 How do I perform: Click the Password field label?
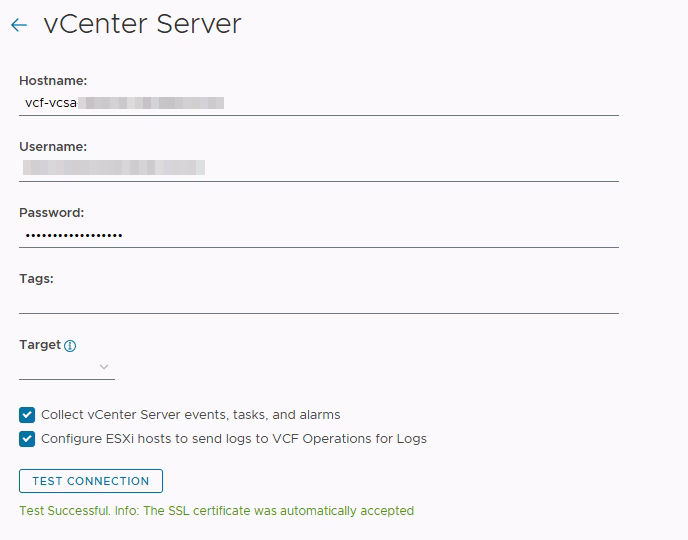click(x=51, y=212)
